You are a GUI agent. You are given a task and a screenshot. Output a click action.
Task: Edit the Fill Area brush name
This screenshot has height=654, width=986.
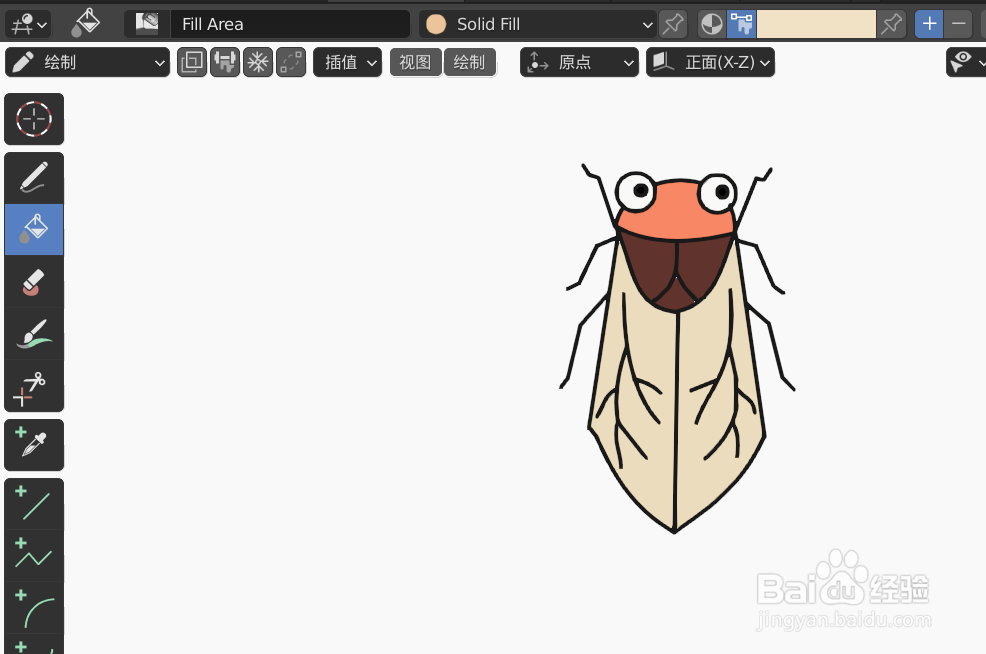pyautogui.click(x=290, y=24)
